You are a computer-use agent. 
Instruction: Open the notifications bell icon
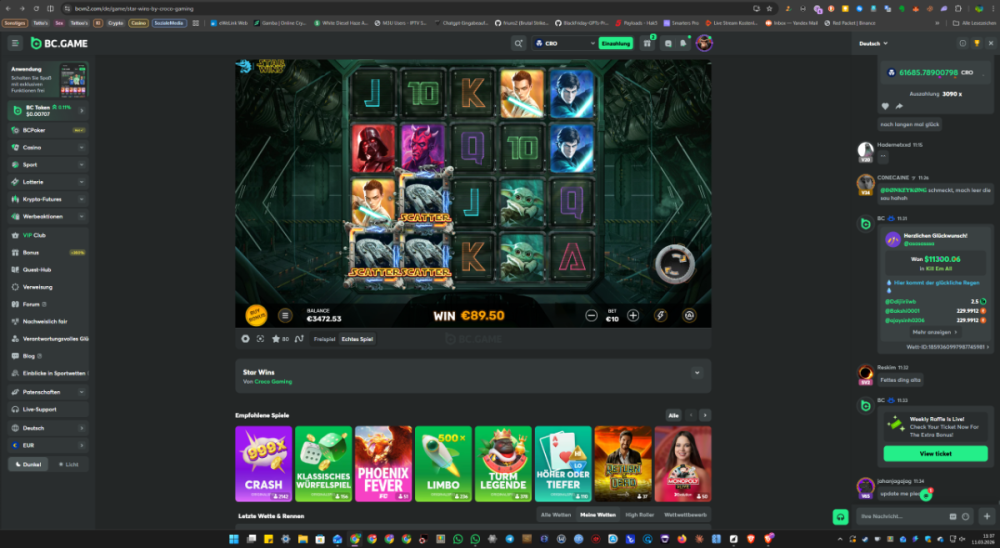(683, 43)
